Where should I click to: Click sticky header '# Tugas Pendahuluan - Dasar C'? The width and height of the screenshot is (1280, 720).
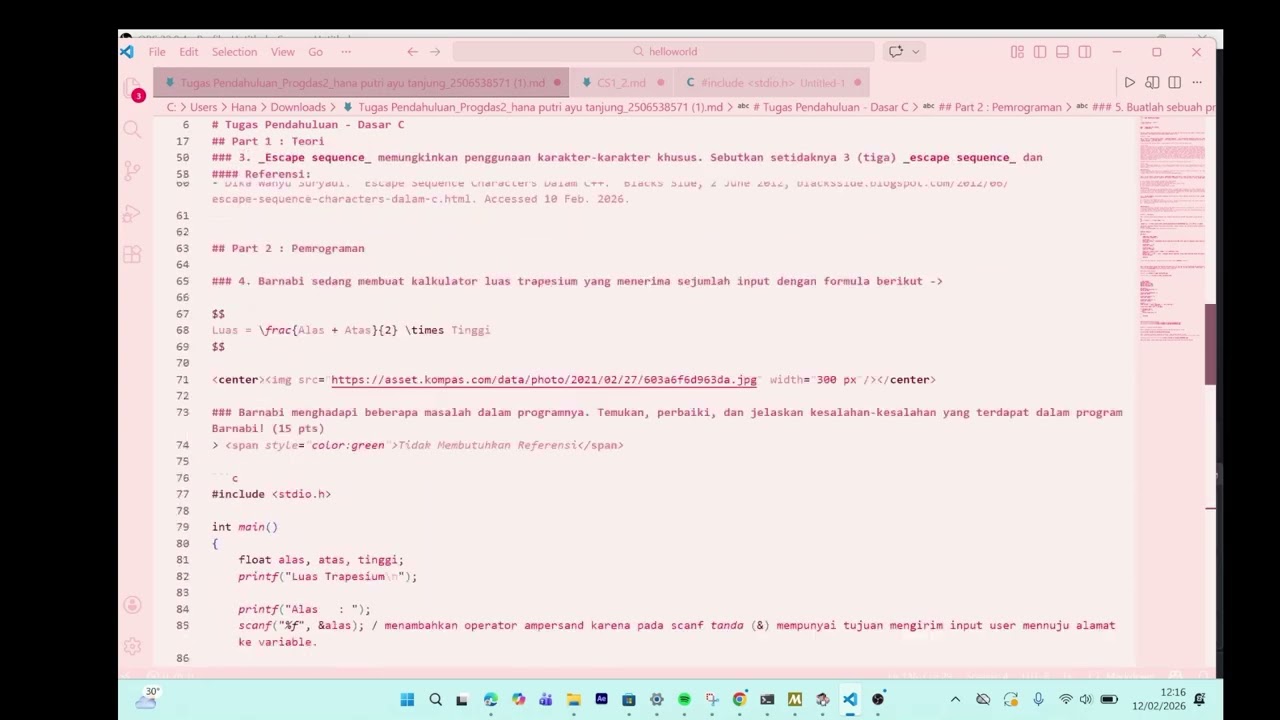(308, 125)
